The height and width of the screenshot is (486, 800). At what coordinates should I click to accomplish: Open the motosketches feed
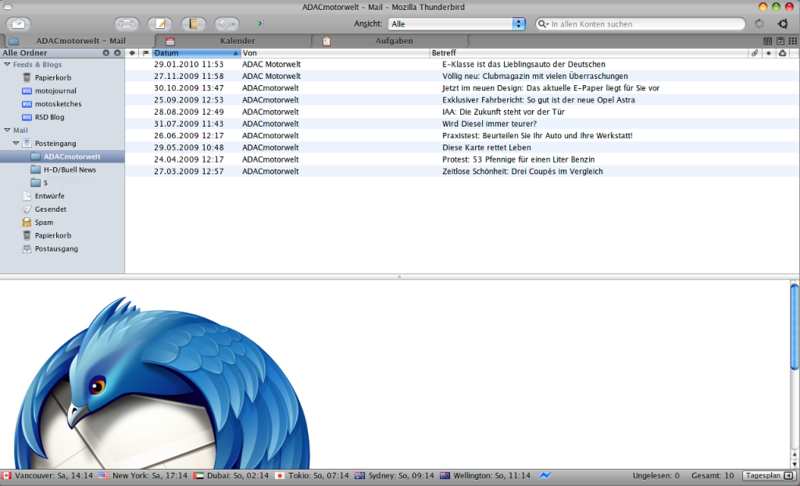(x=58, y=104)
